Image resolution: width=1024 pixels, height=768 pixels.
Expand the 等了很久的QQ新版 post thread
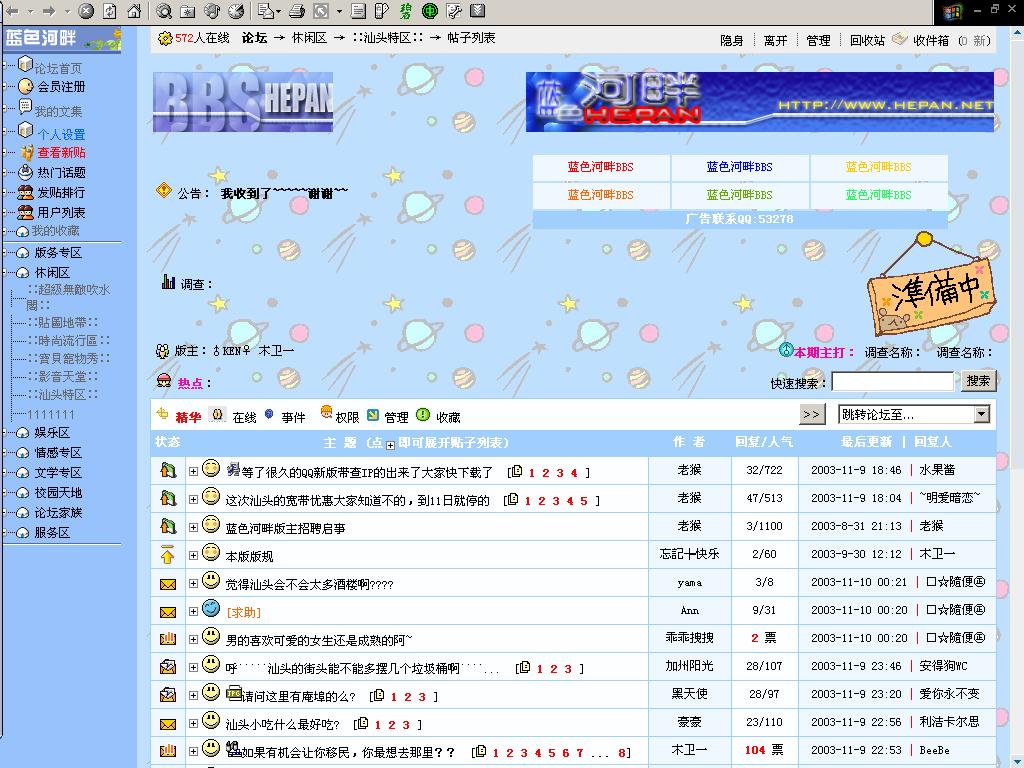[193, 472]
